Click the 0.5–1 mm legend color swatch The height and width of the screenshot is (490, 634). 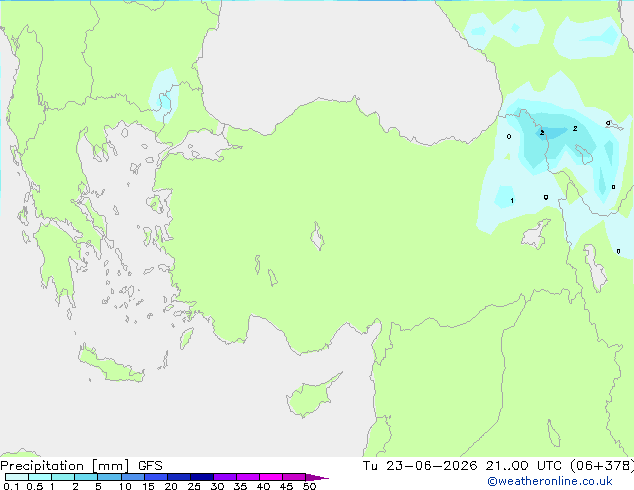tap(40, 477)
